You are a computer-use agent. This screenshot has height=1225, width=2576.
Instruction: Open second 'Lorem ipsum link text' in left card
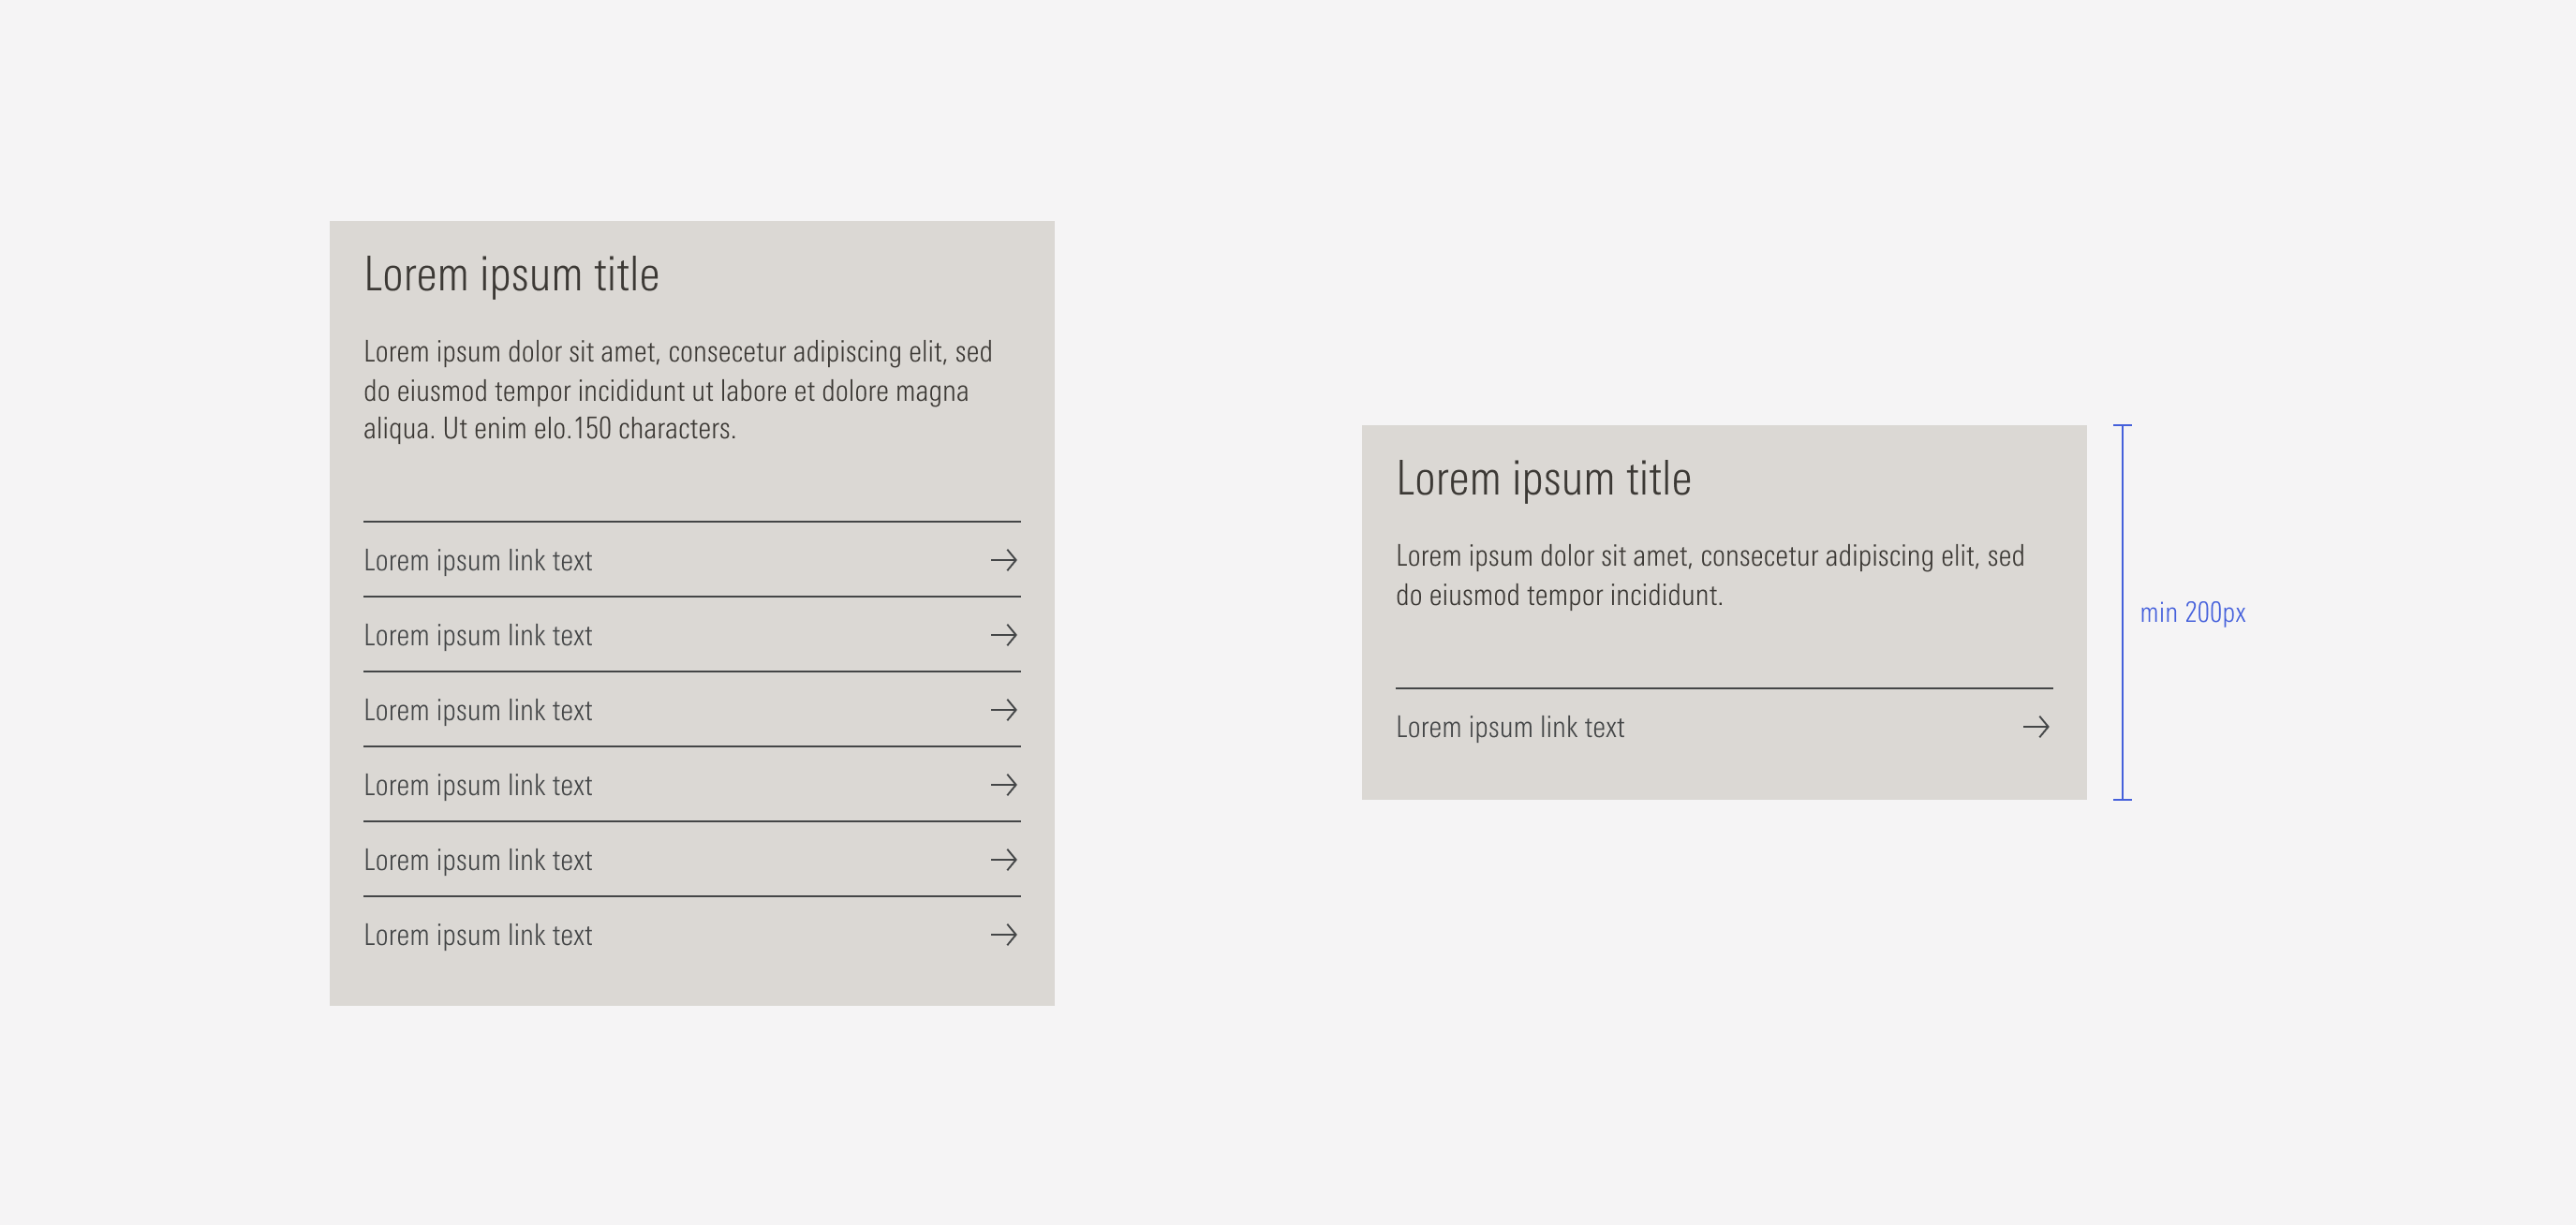coord(478,636)
